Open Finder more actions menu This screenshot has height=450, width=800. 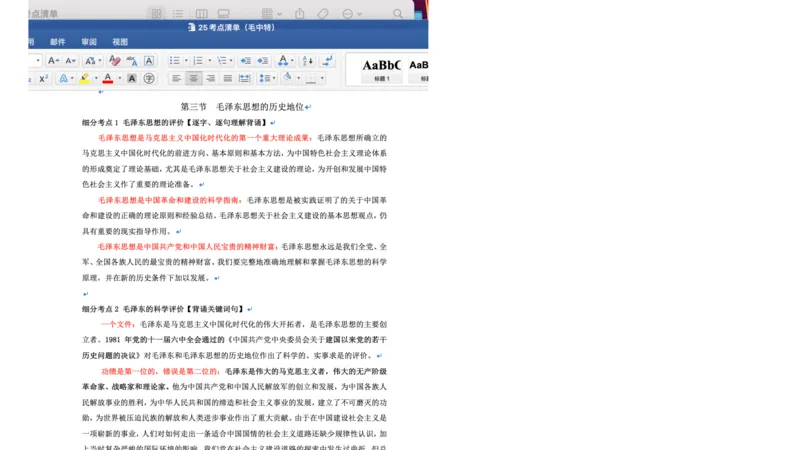click(x=352, y=14)
